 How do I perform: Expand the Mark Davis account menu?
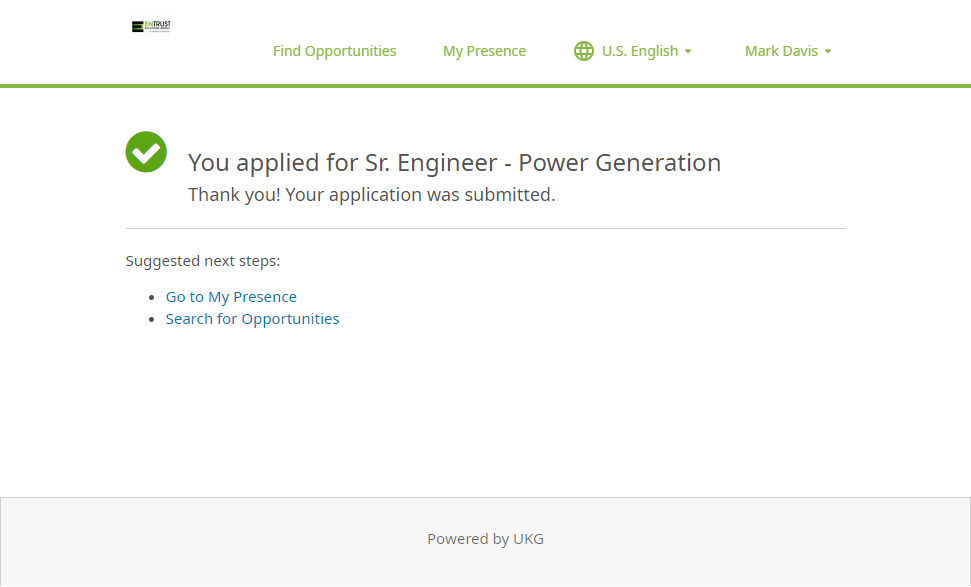[x=781, y=51]
